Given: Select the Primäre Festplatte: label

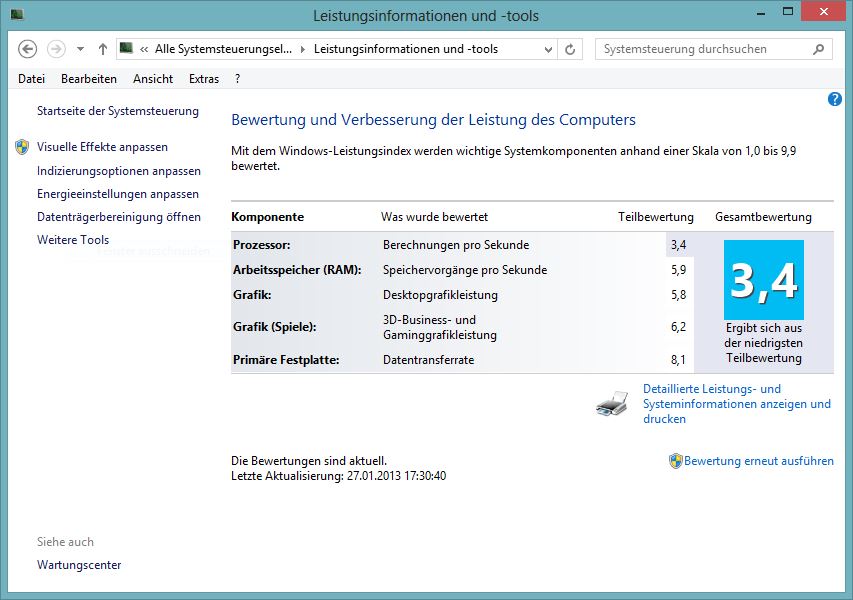Looking at the screenshot, I should (286, 360).
